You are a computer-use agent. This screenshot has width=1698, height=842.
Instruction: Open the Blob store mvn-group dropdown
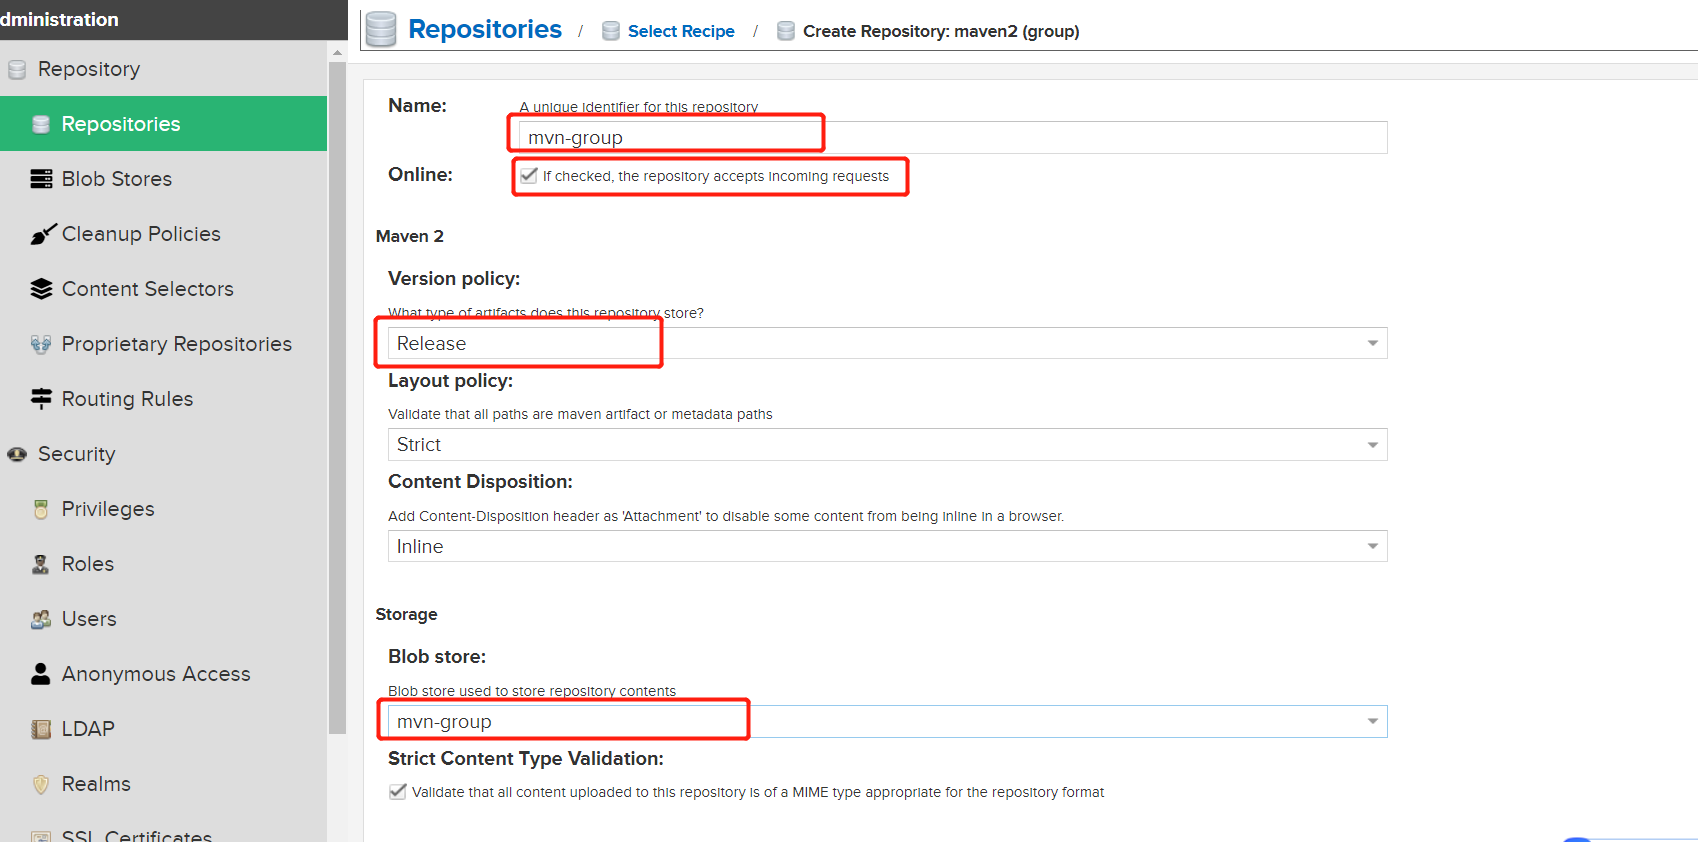click(x=887, y=722)
